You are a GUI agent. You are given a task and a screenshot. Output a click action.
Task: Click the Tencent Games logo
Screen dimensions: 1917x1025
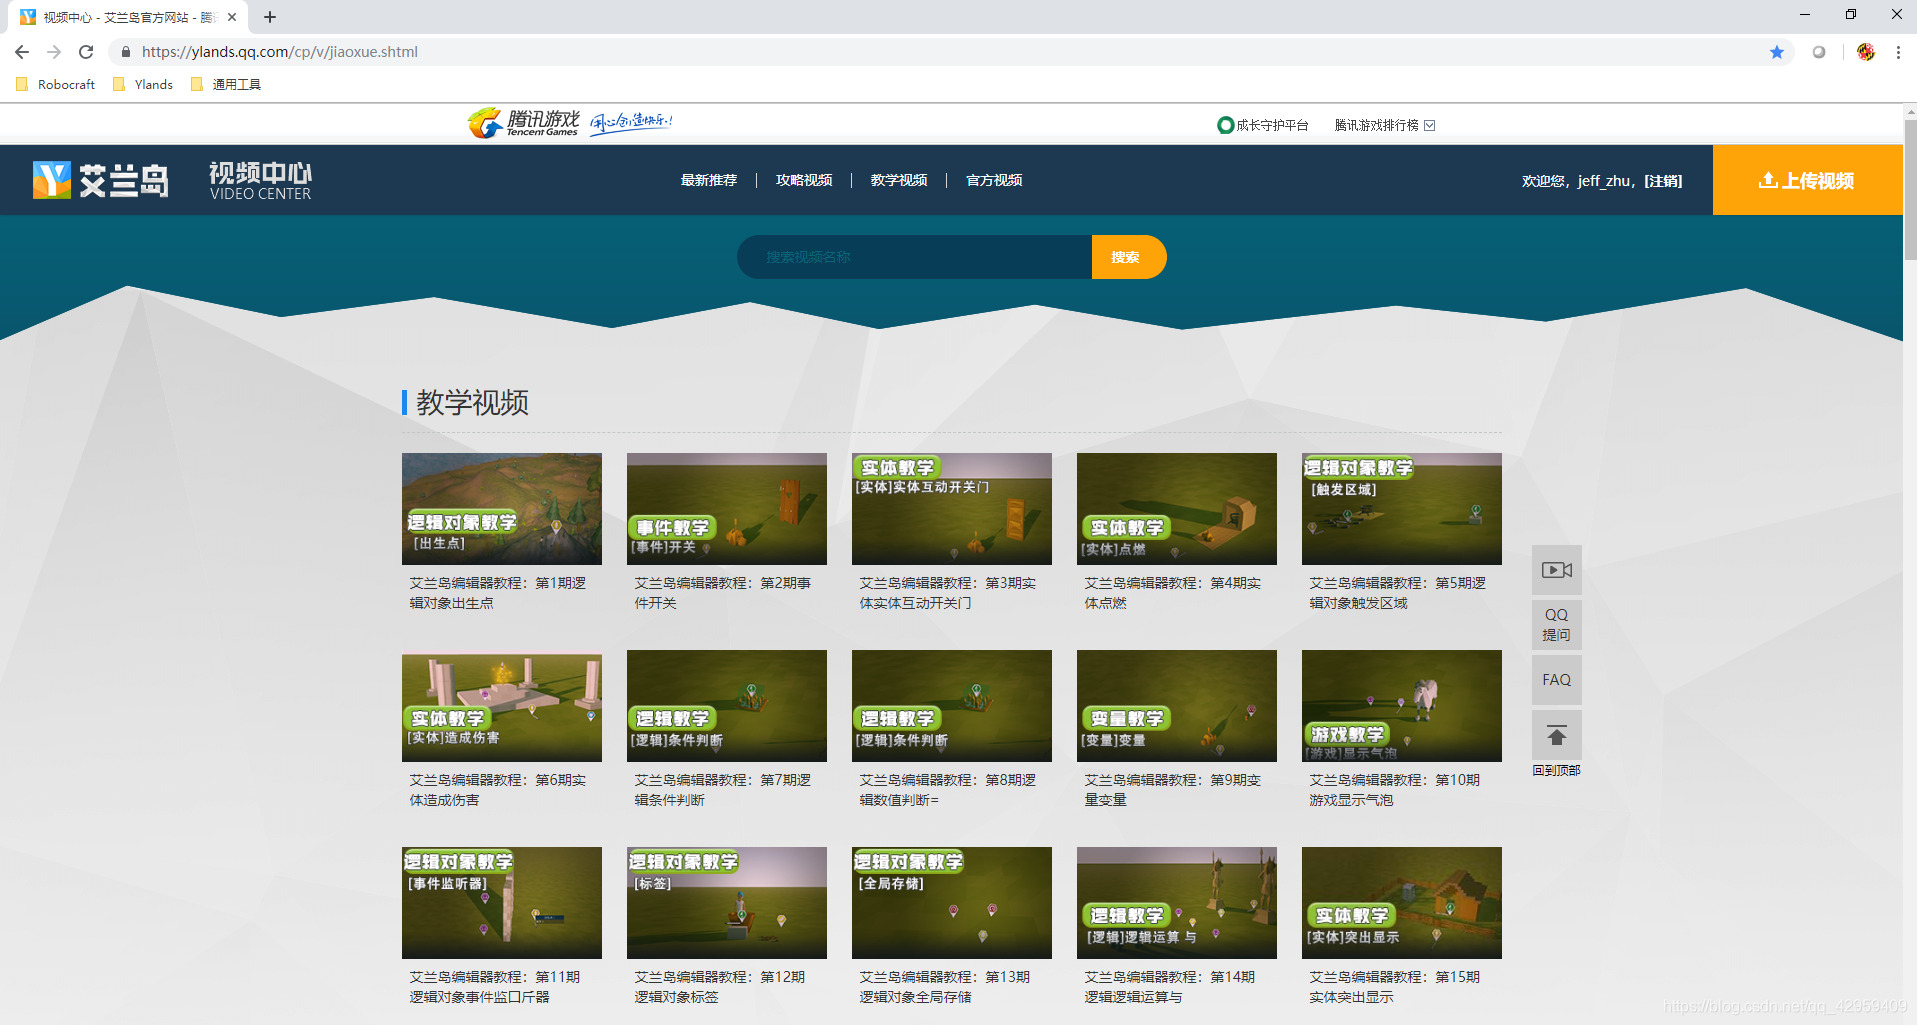tap(523, 122)
